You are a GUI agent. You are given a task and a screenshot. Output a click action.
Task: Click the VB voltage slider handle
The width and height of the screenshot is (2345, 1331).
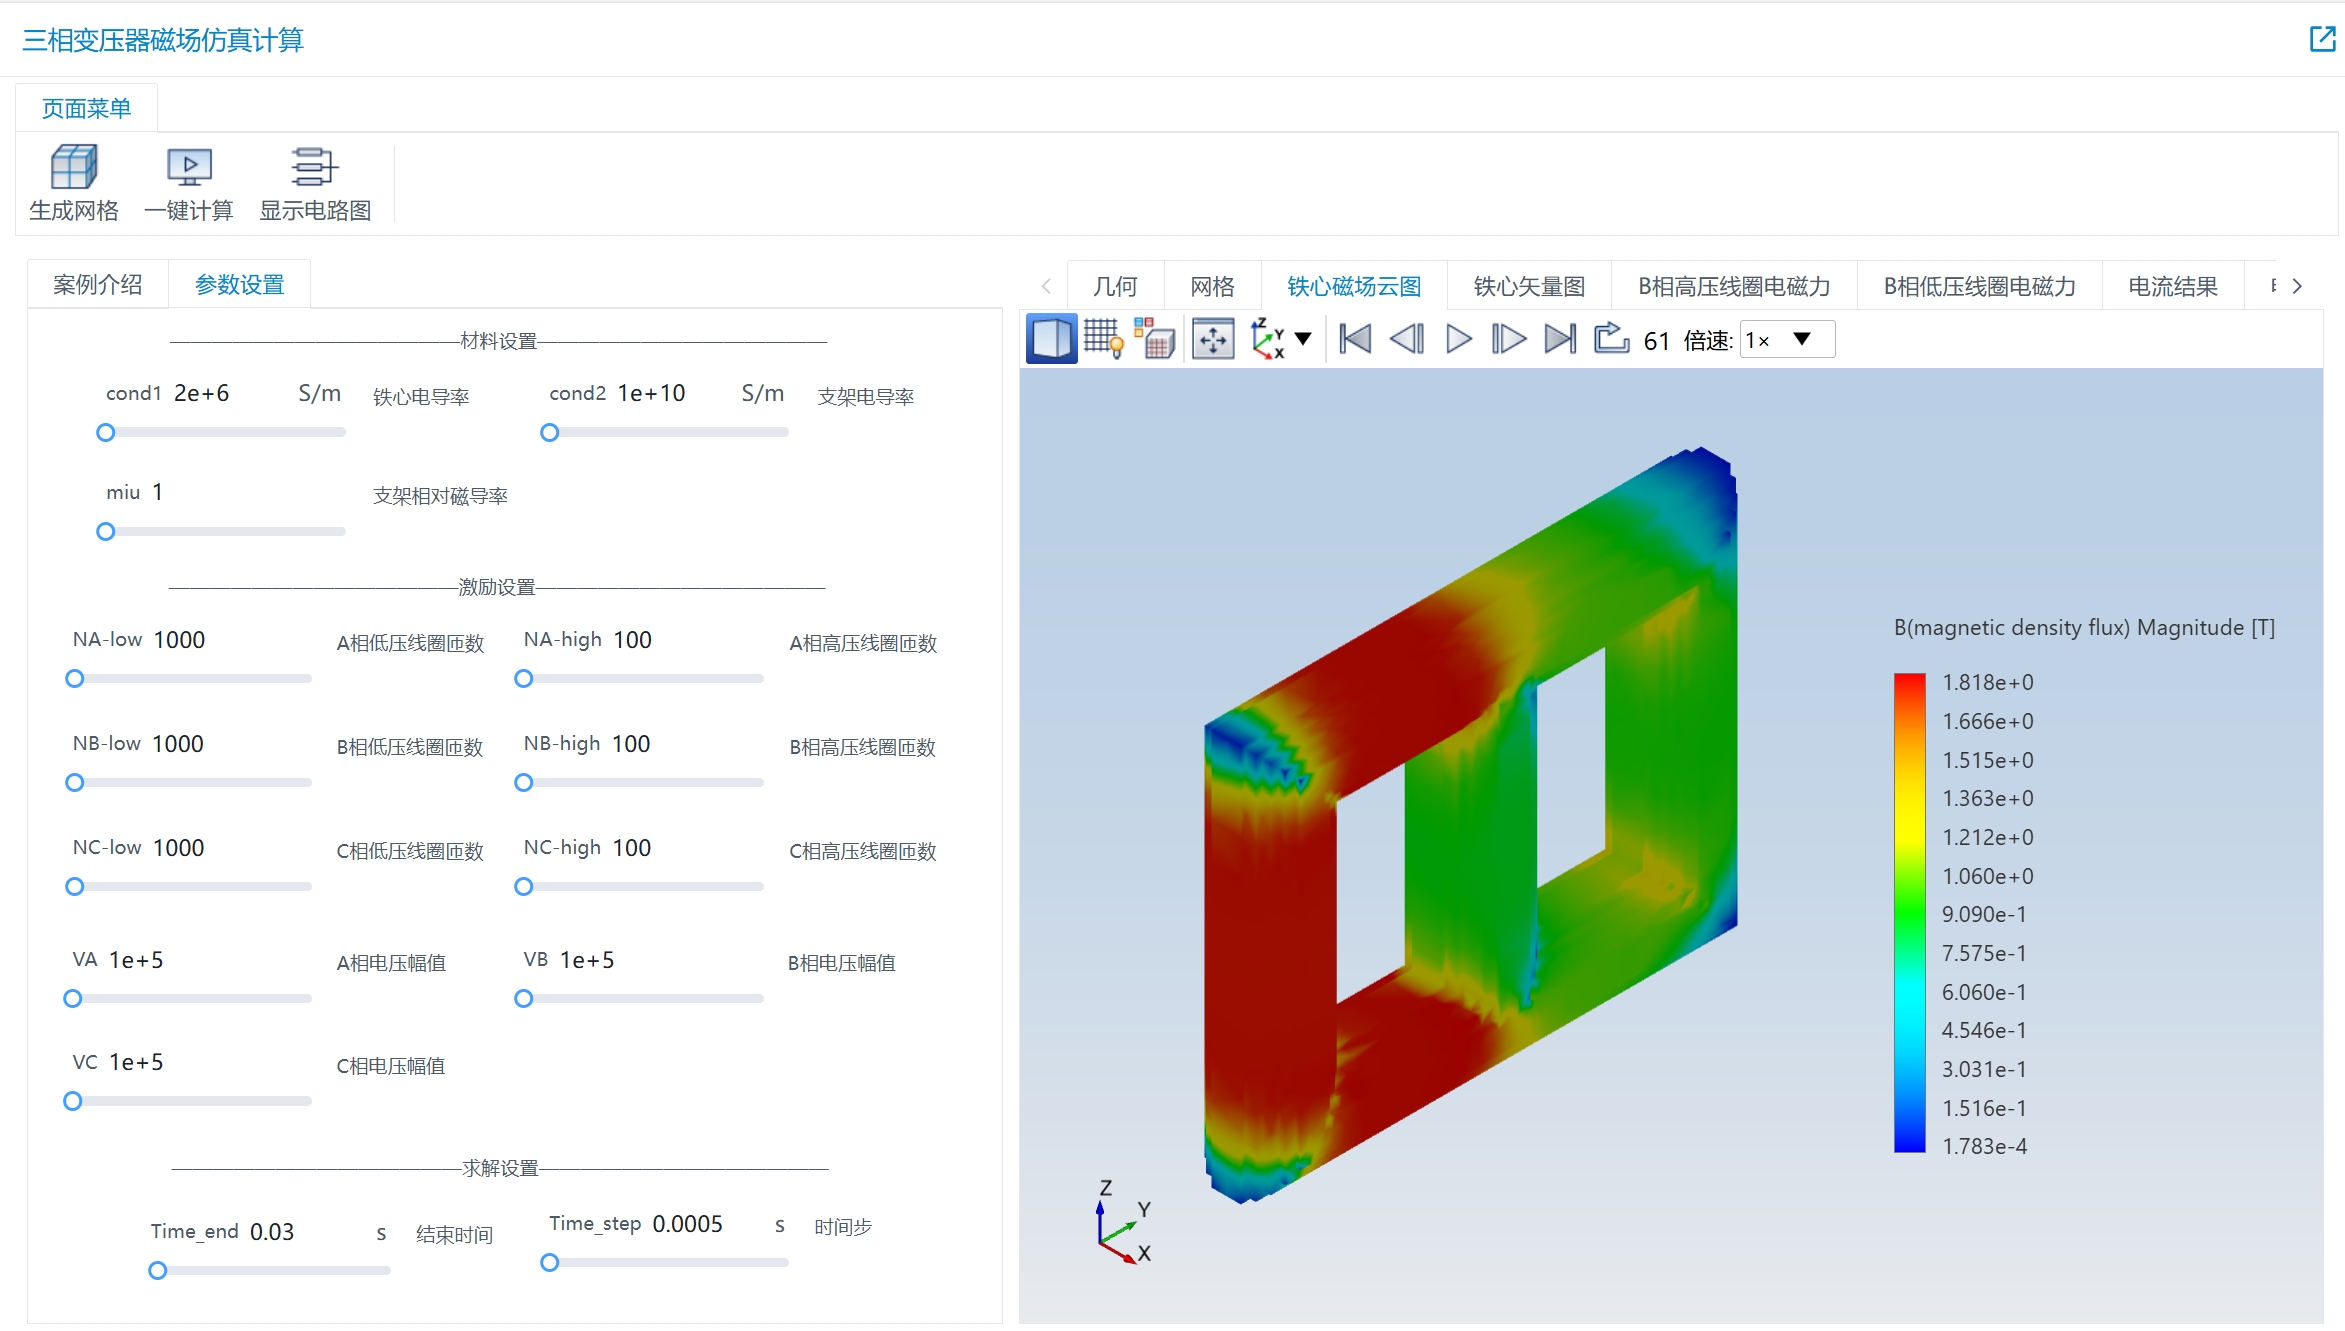pos(523,999)
